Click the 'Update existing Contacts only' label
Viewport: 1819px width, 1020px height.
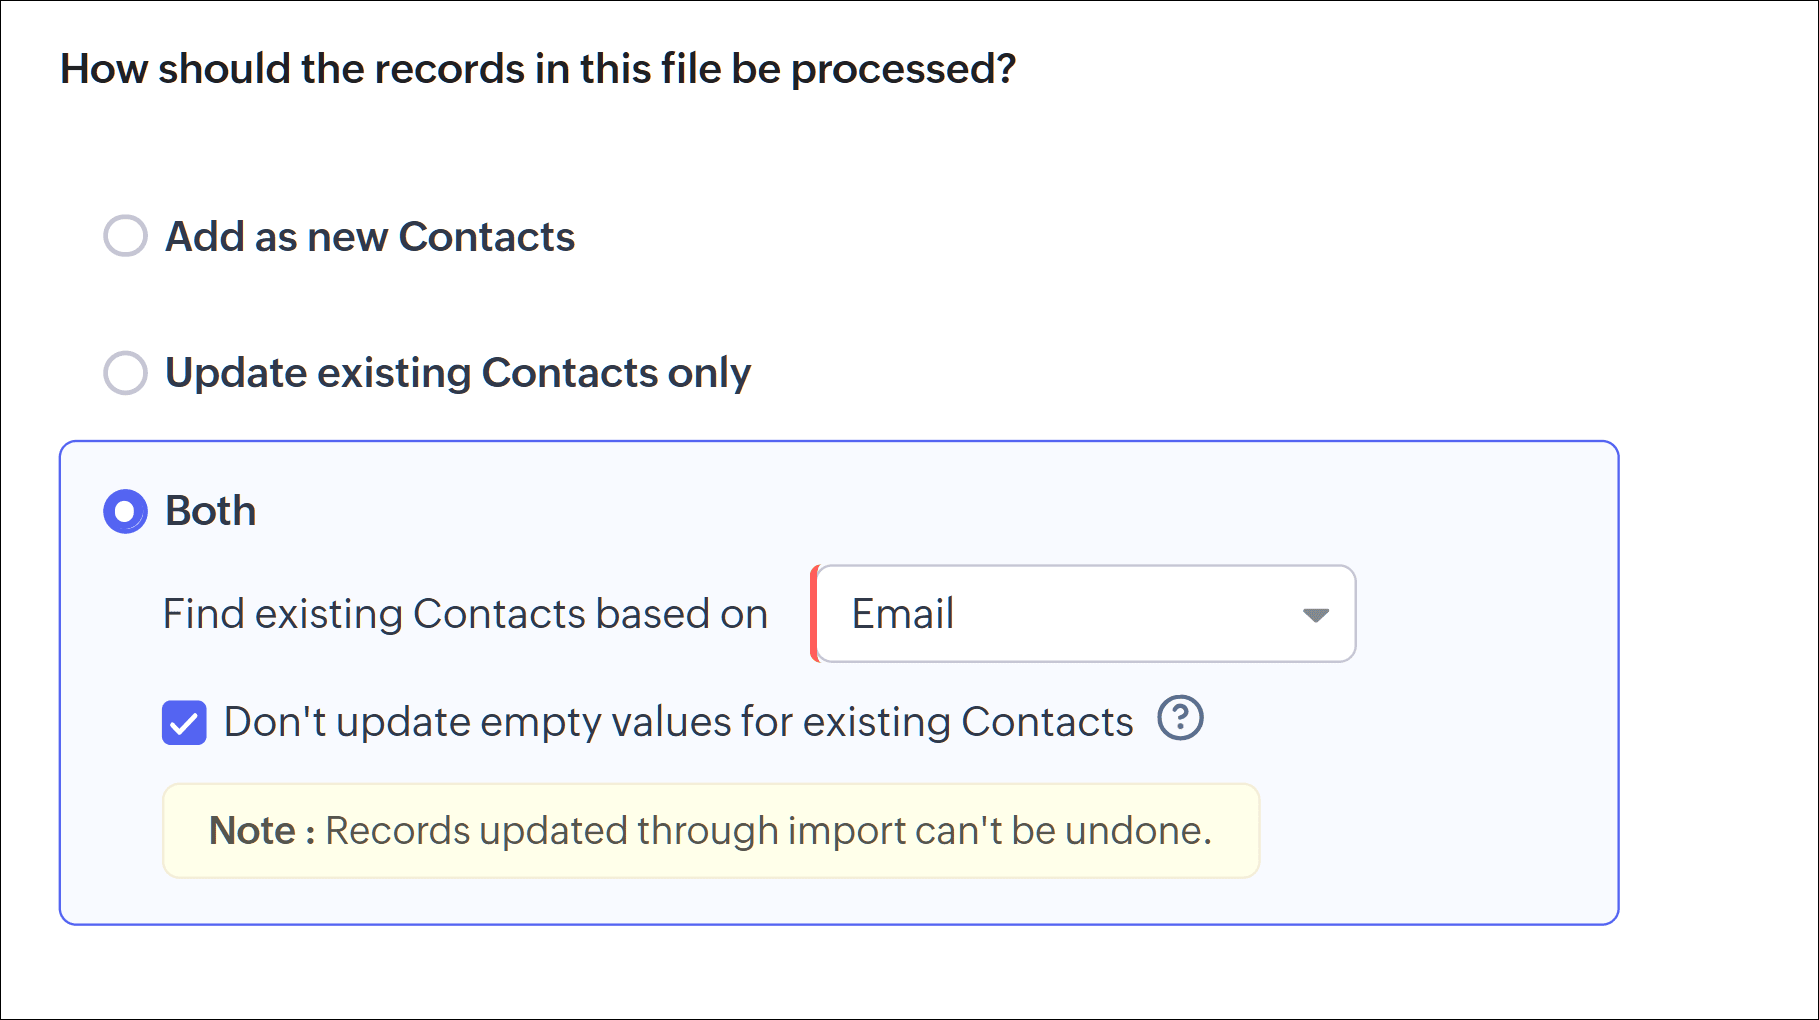pos(458,373)
